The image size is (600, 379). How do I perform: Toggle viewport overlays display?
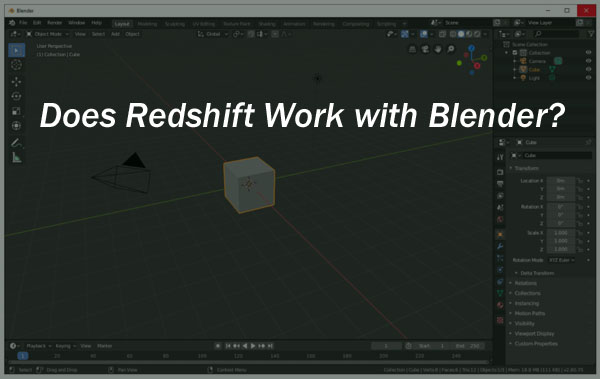(x=423, y=34)
